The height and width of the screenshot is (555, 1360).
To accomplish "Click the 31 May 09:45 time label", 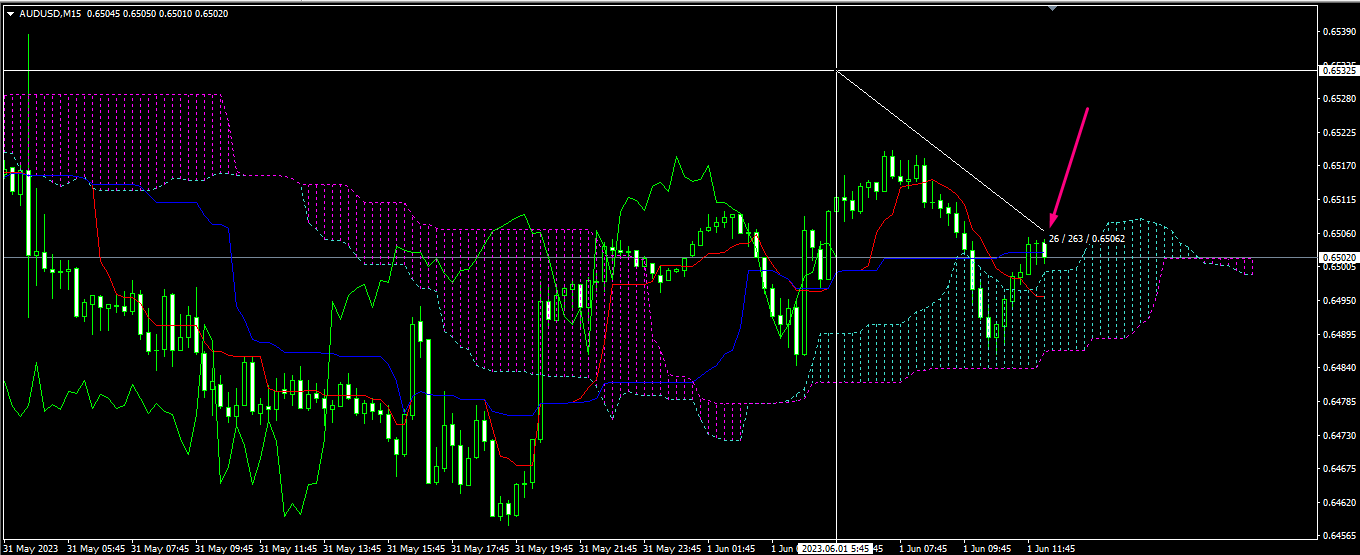I will [224, 549].
